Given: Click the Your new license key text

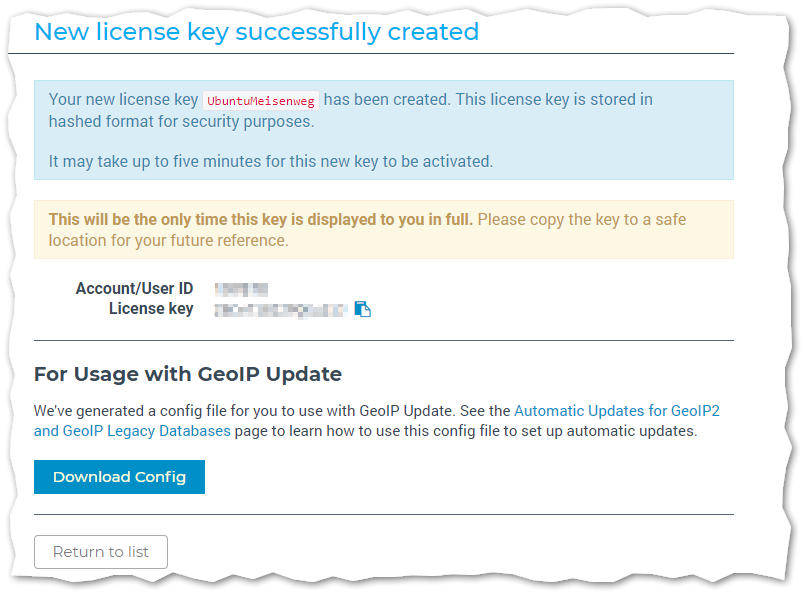Looking at the screenshot, I should pos(123,100).
